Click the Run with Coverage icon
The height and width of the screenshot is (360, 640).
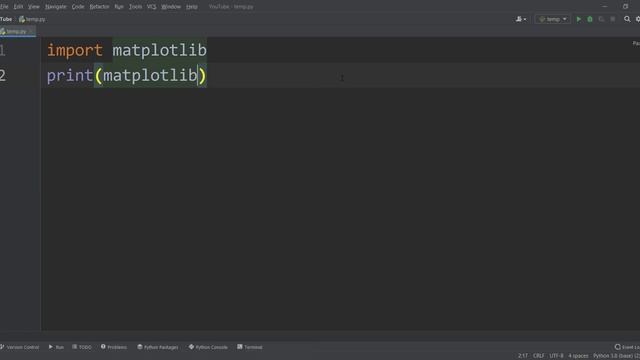tap(601, 19)
